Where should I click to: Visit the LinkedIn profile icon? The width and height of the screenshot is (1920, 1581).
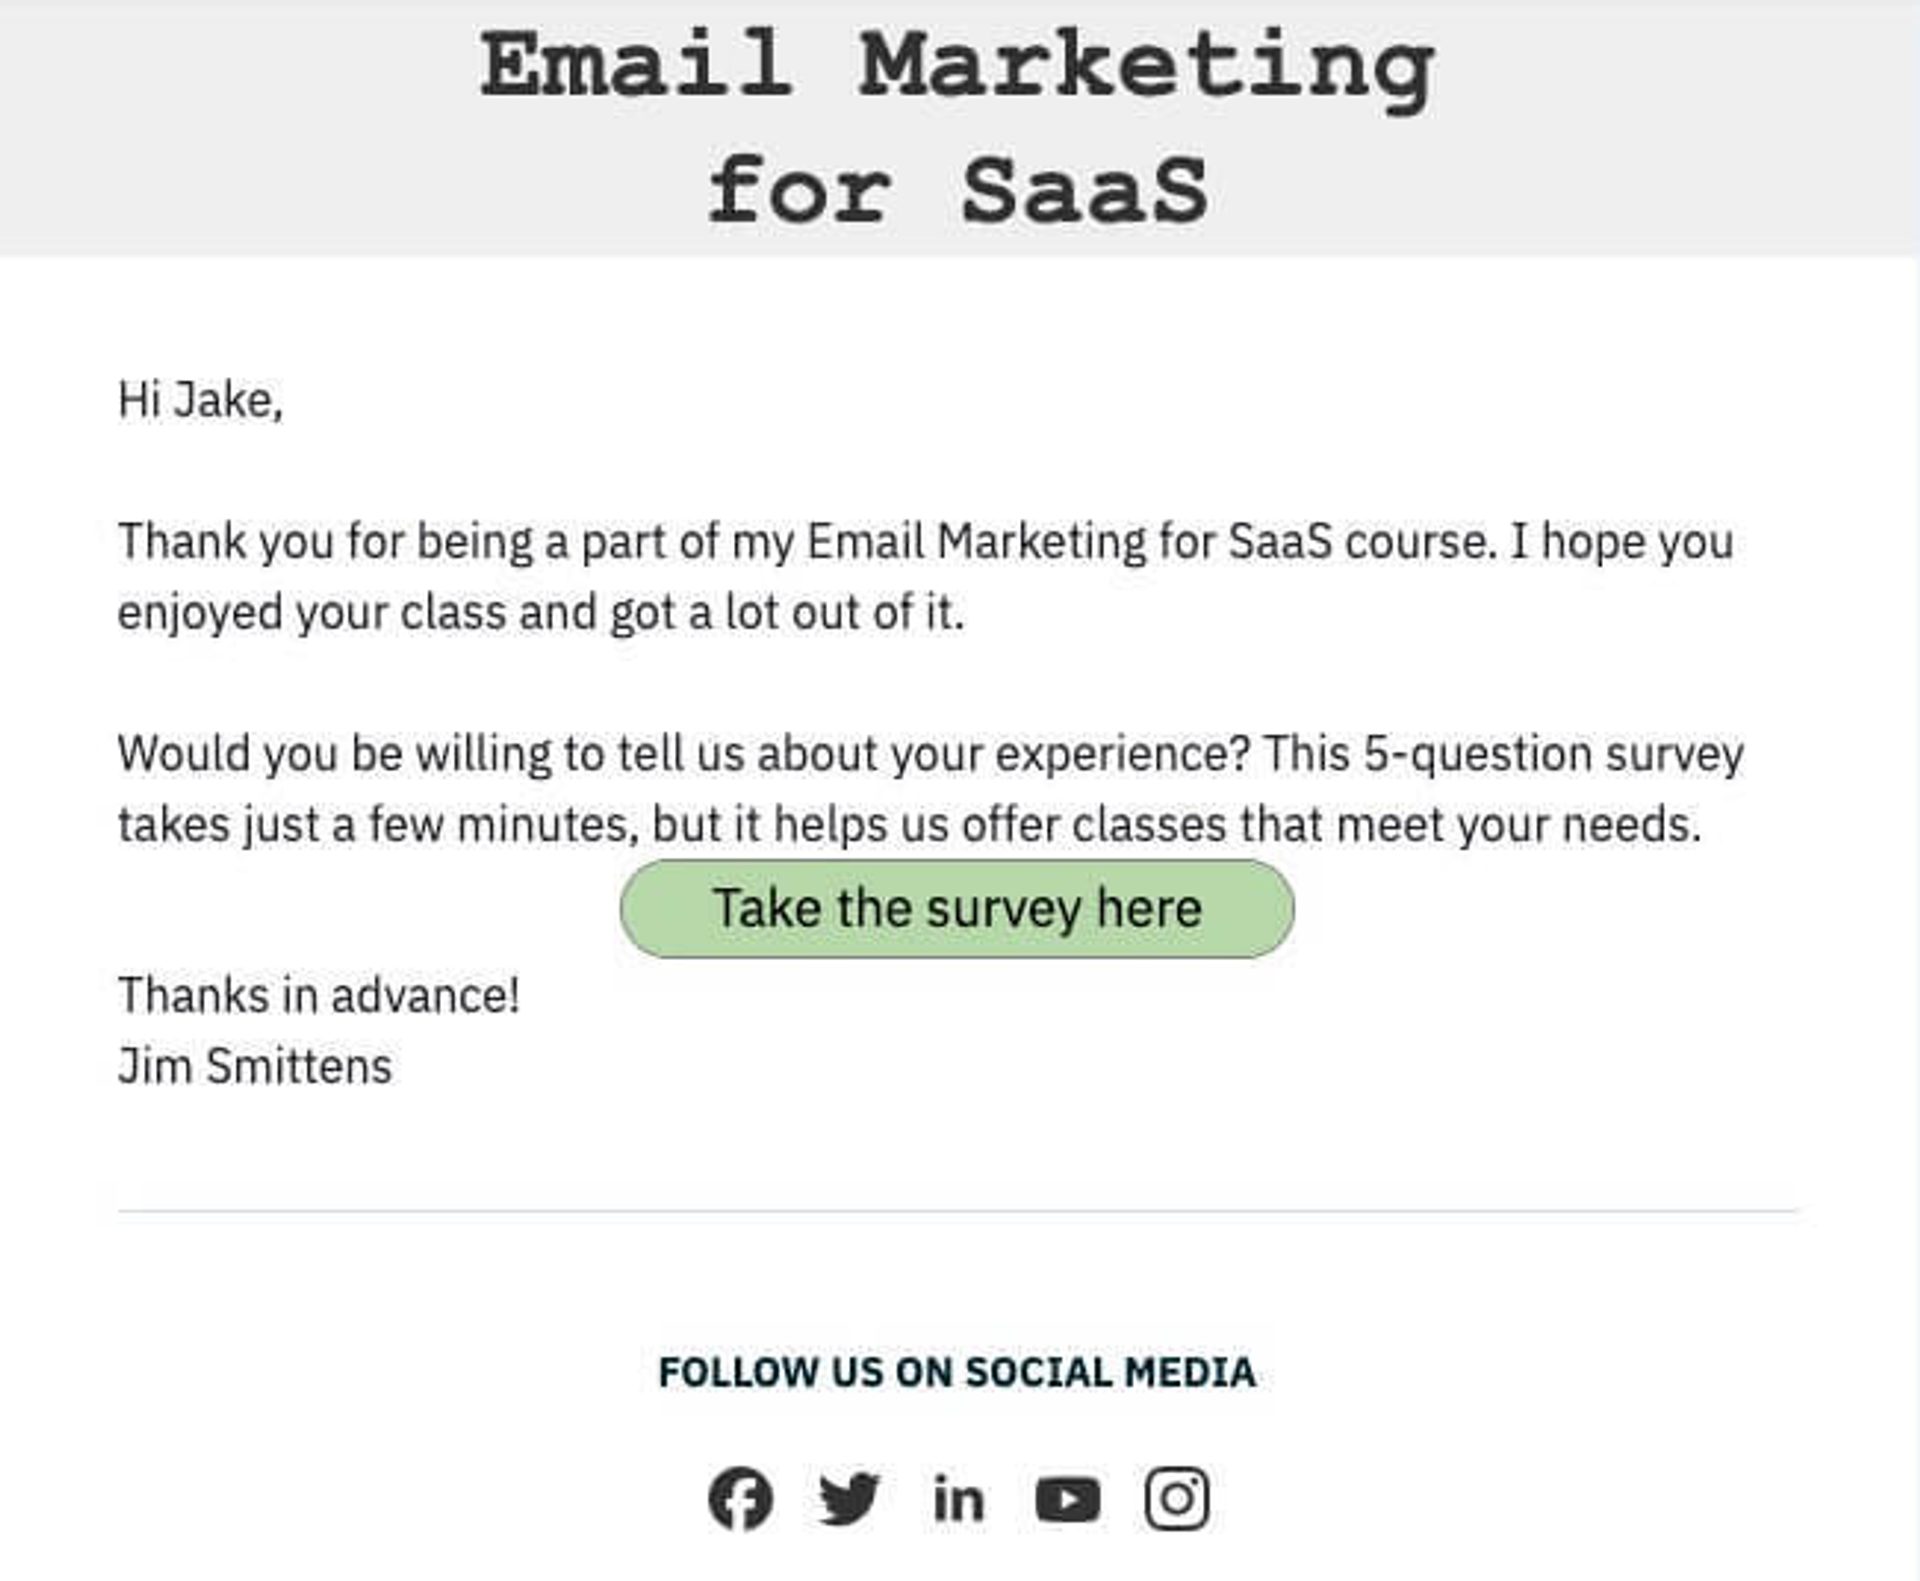click(x=958, y=1500)
